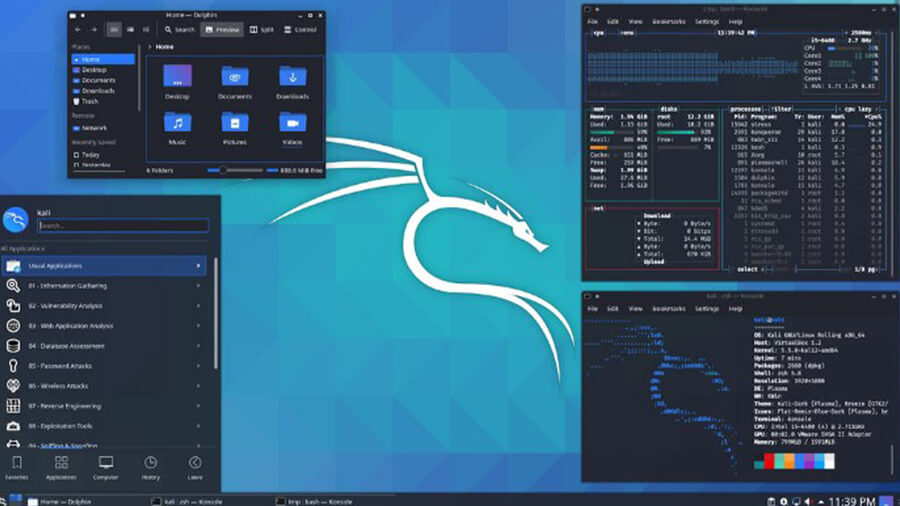
Task: Expand 08 - Exploitation Tools submenu arrow
Action: coord(199,426)
